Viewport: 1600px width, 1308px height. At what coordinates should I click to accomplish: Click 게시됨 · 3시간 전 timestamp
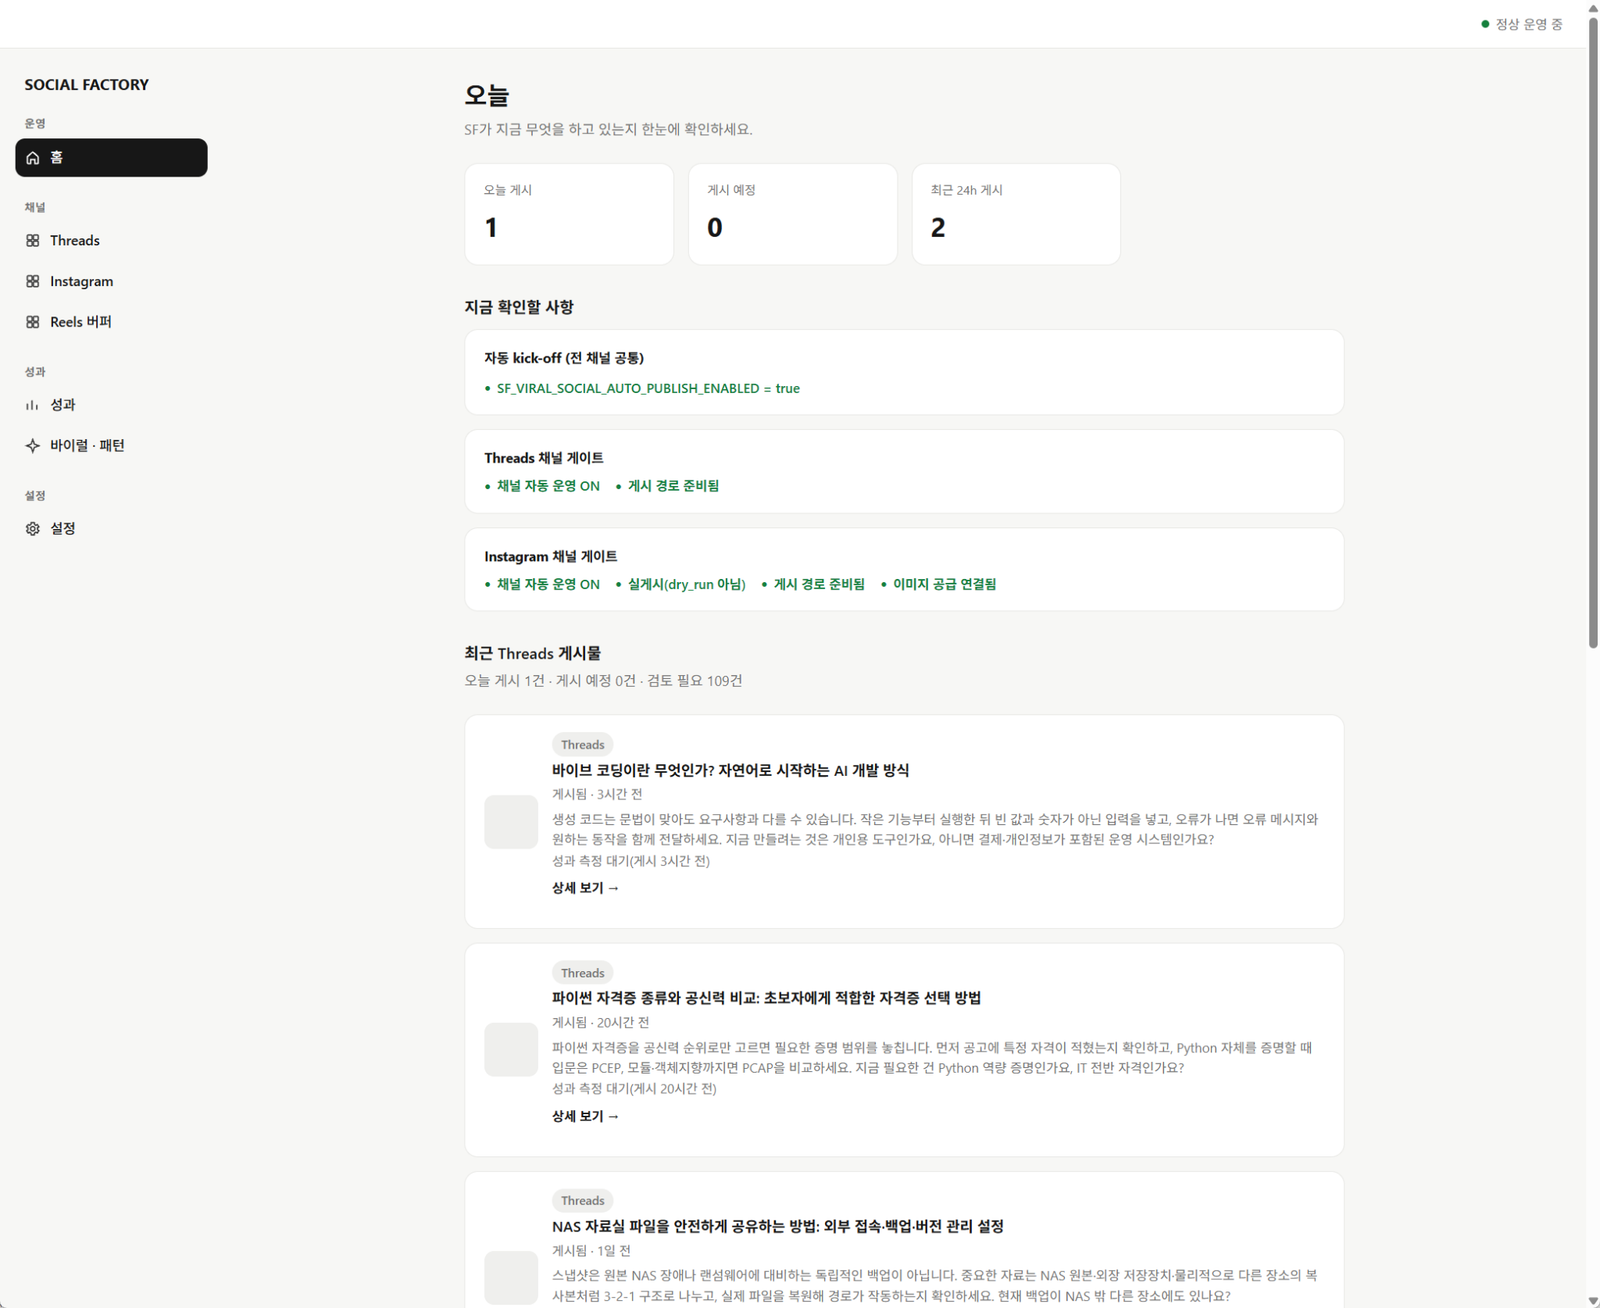point(597,794)
